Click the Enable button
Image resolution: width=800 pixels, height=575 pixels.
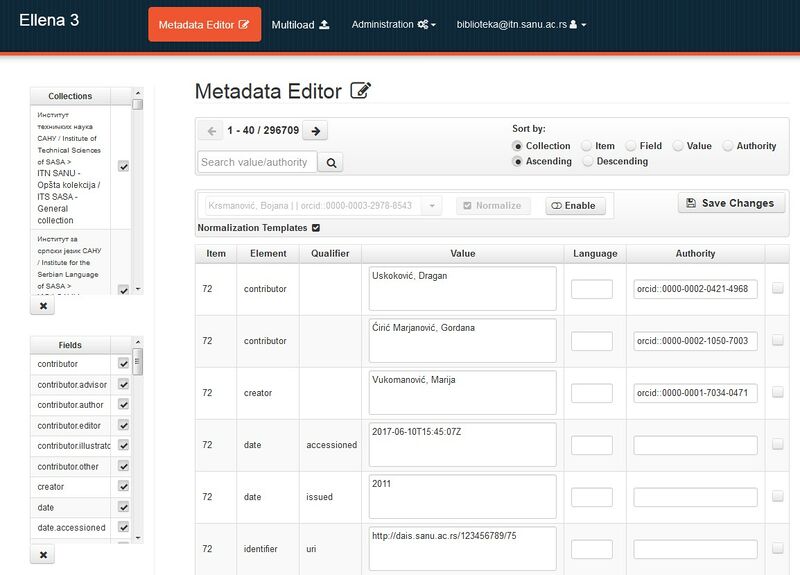tap(575, 205)
